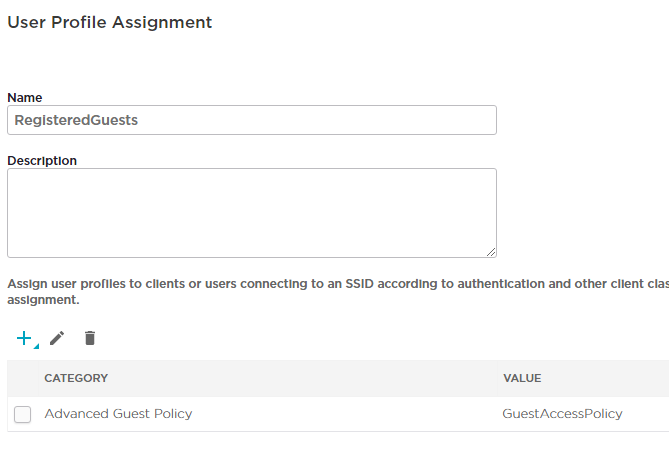Sort by the VALUE column header
Viewport: 669px width, 459px height.
point(522,378)
